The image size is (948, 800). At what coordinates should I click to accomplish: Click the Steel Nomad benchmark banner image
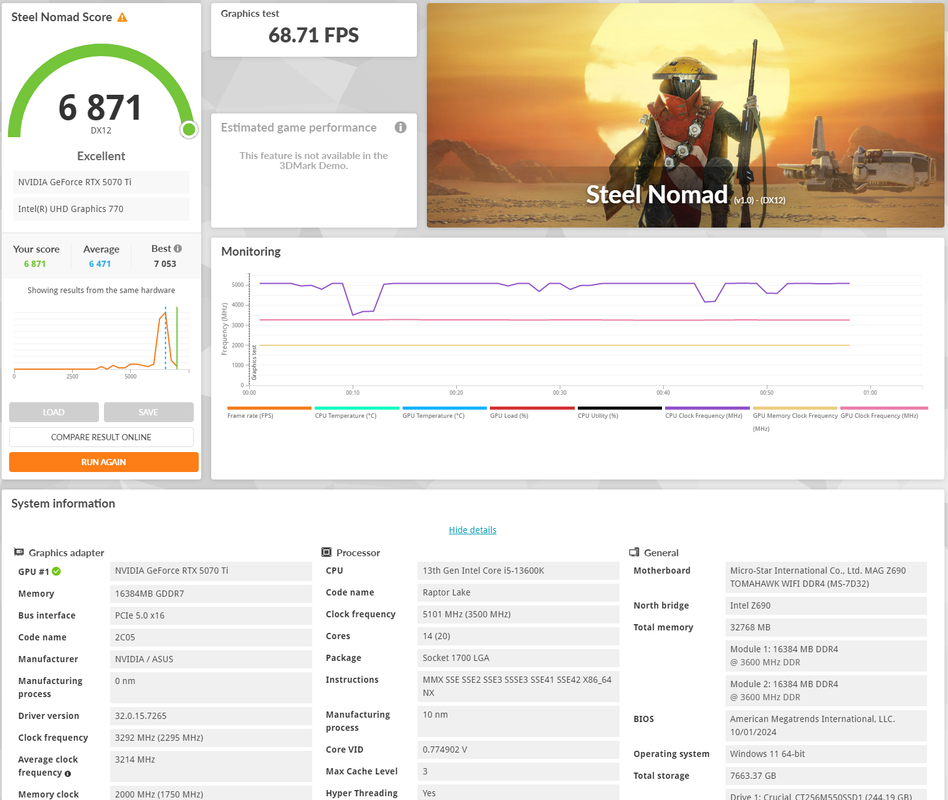(685, 115)
